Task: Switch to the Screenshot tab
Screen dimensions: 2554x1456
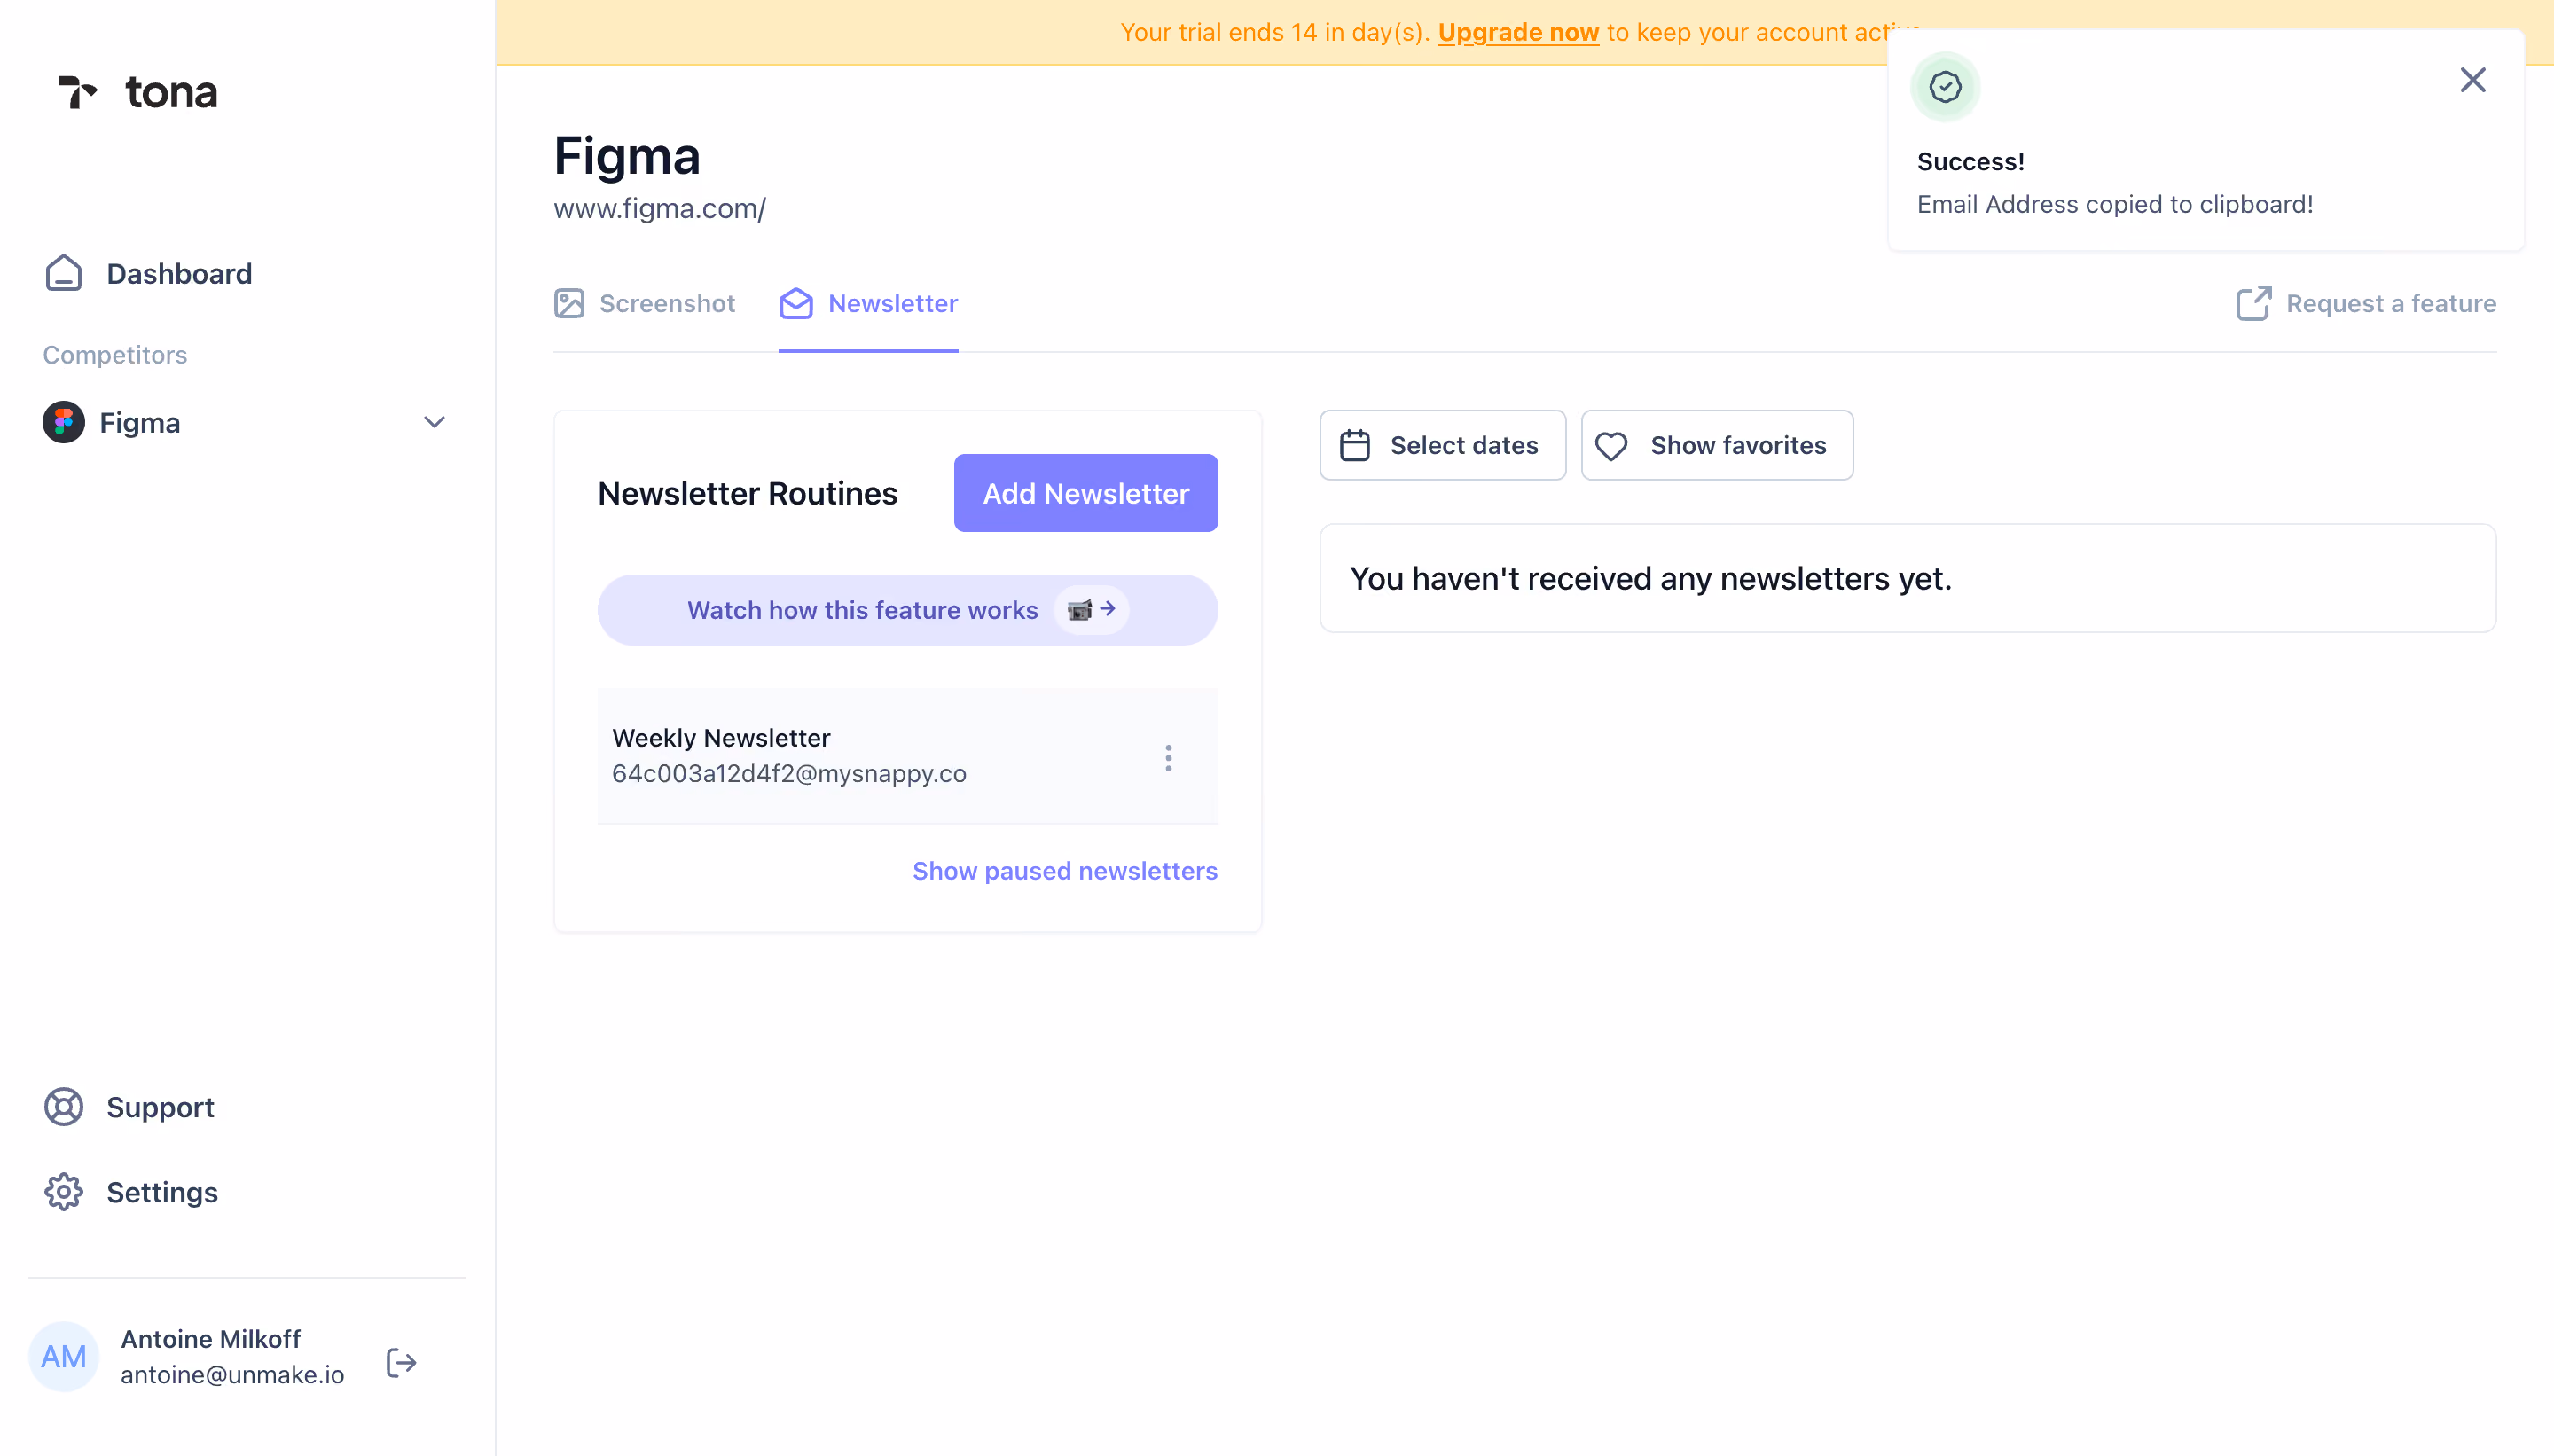Action: coord(645,303)
